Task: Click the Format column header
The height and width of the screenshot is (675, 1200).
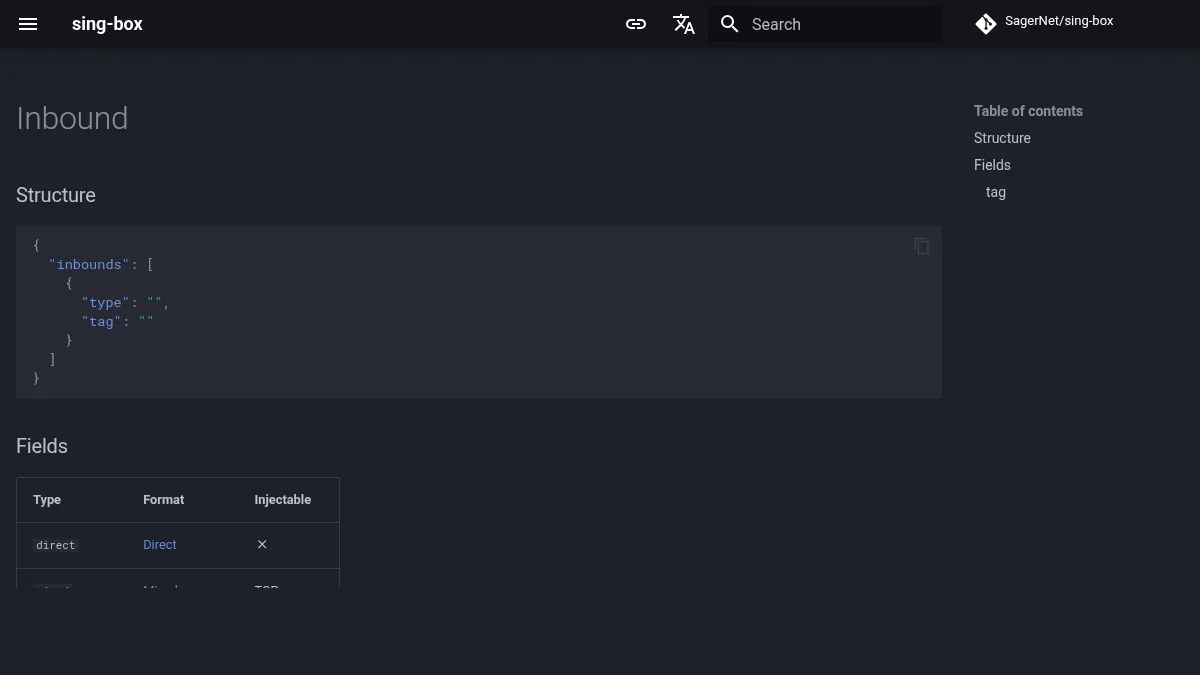Action: tap(164, 500)
